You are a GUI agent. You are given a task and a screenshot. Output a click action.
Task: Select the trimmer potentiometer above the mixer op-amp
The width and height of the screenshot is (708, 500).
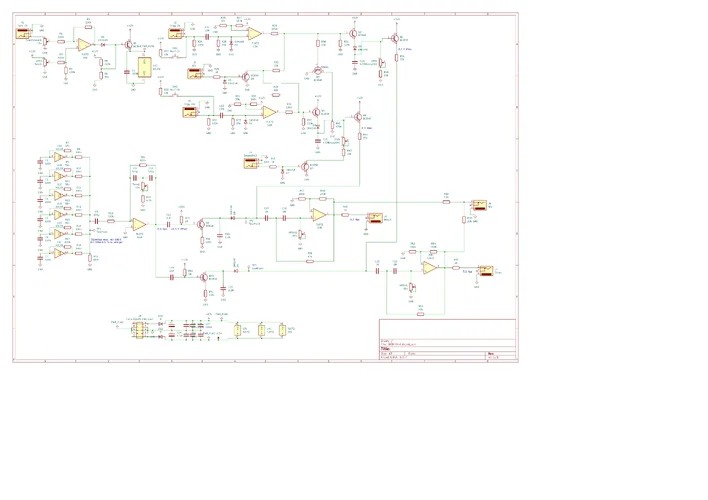tap(144, 186)
